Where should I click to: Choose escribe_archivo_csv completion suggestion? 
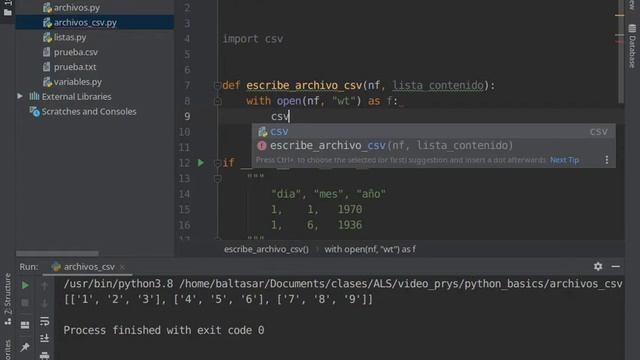[433, 146]
